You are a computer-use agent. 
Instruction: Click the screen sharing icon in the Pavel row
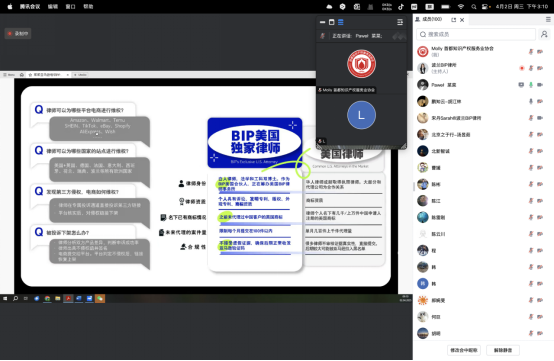click(521, 85)
